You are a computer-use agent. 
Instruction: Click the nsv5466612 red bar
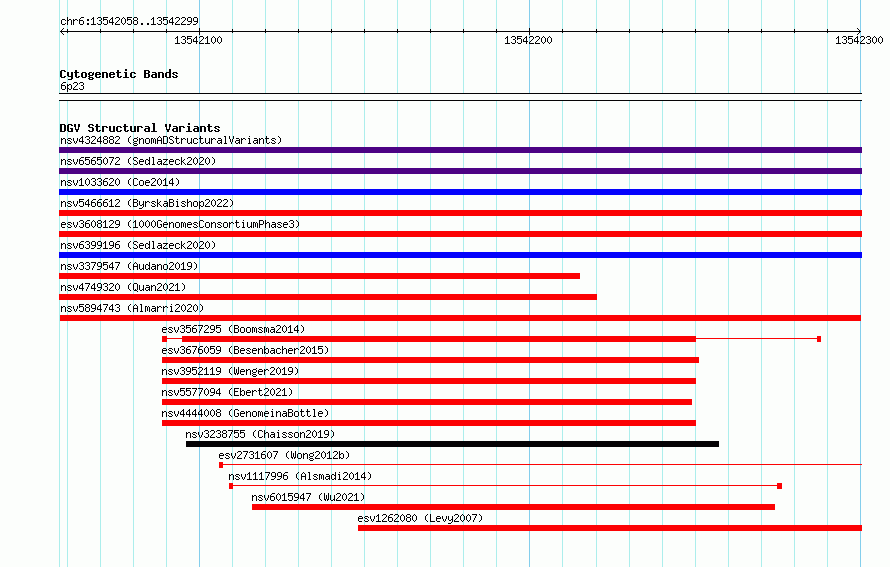click(x=460, y=213)
